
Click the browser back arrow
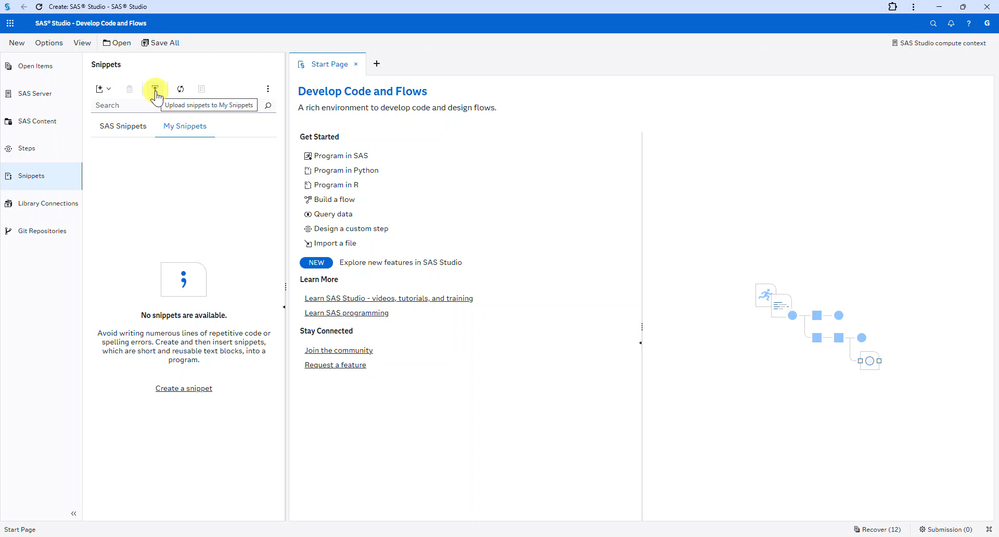pyautogui.click(x=24, y=6)
